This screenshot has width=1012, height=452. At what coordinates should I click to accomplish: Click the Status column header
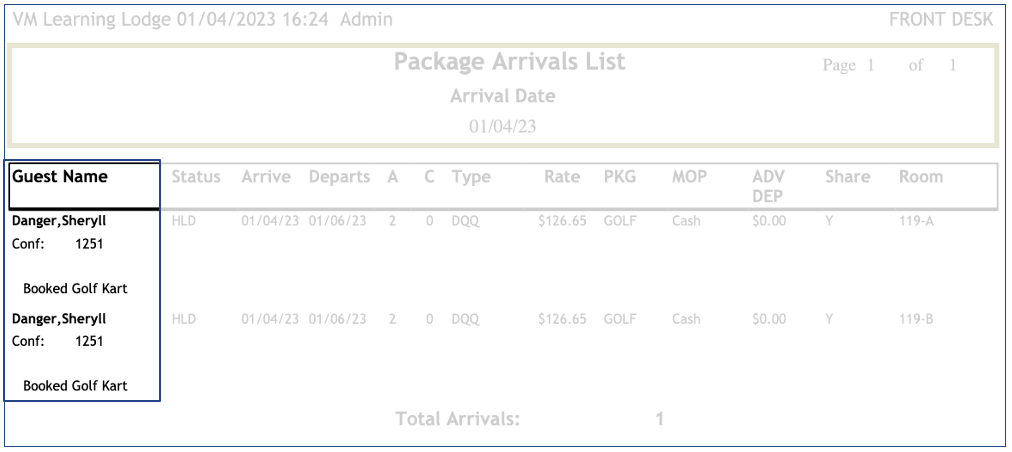196,177
